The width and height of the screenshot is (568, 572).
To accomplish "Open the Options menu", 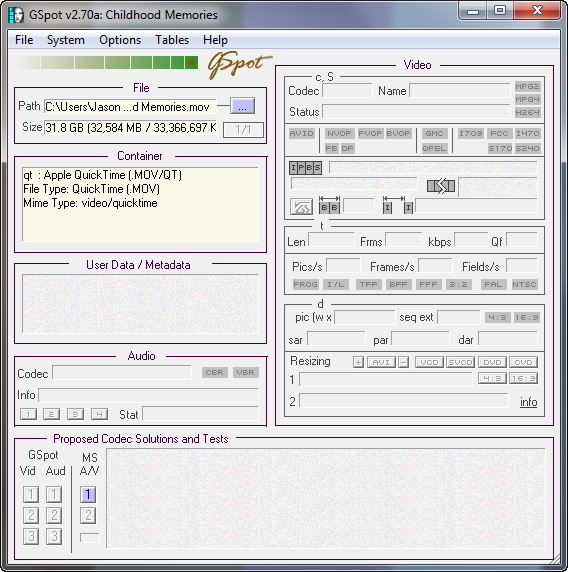I will (120, 40).
